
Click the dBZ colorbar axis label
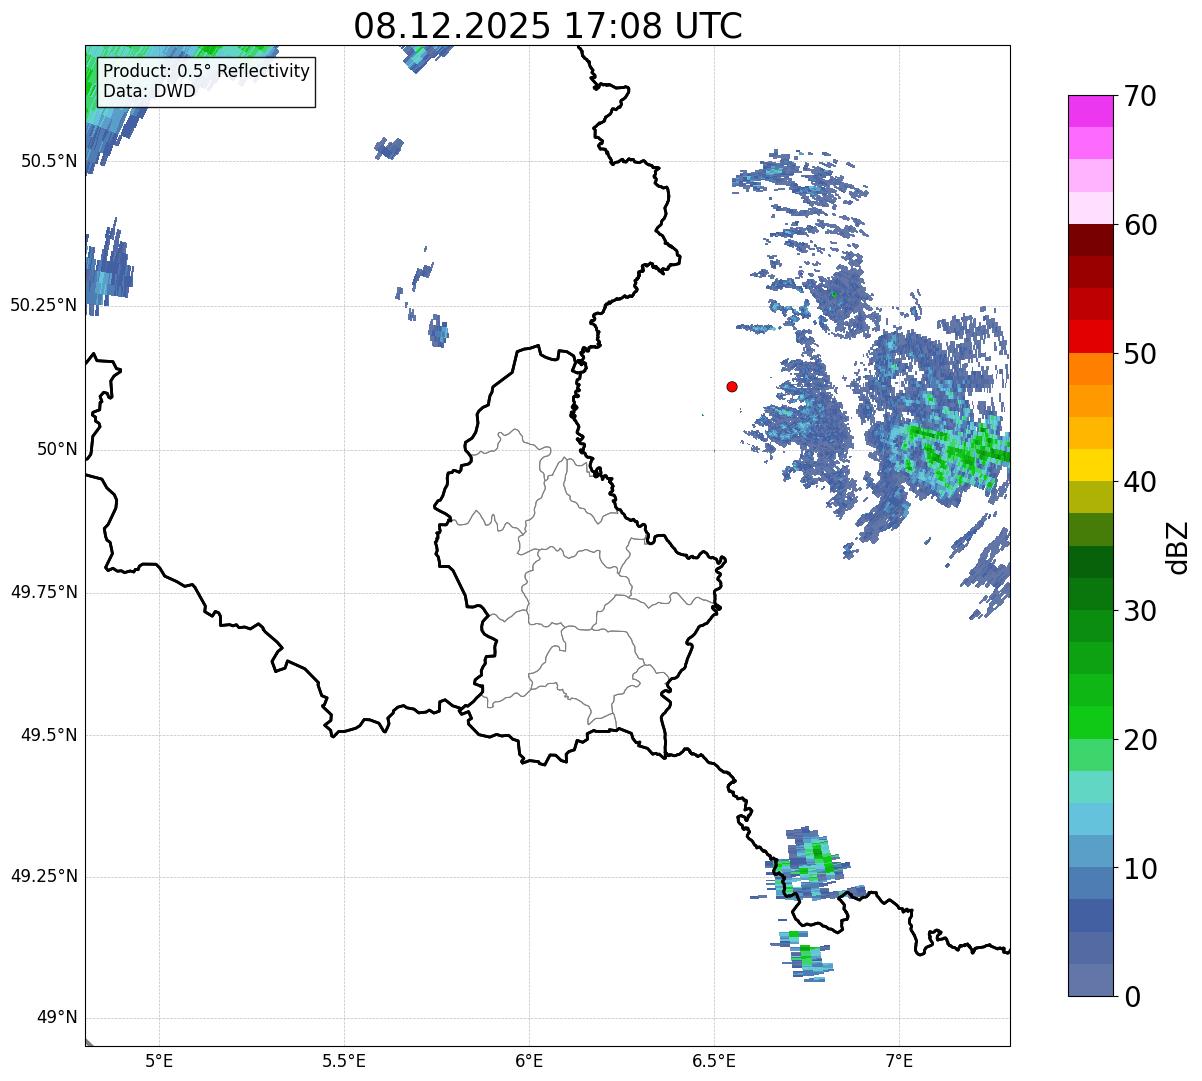1179,546
